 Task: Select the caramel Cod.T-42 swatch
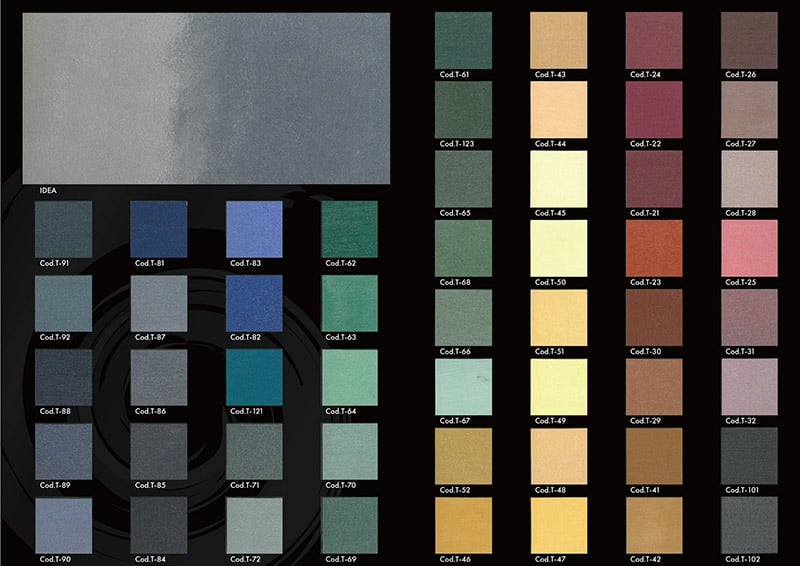(654, 526)
